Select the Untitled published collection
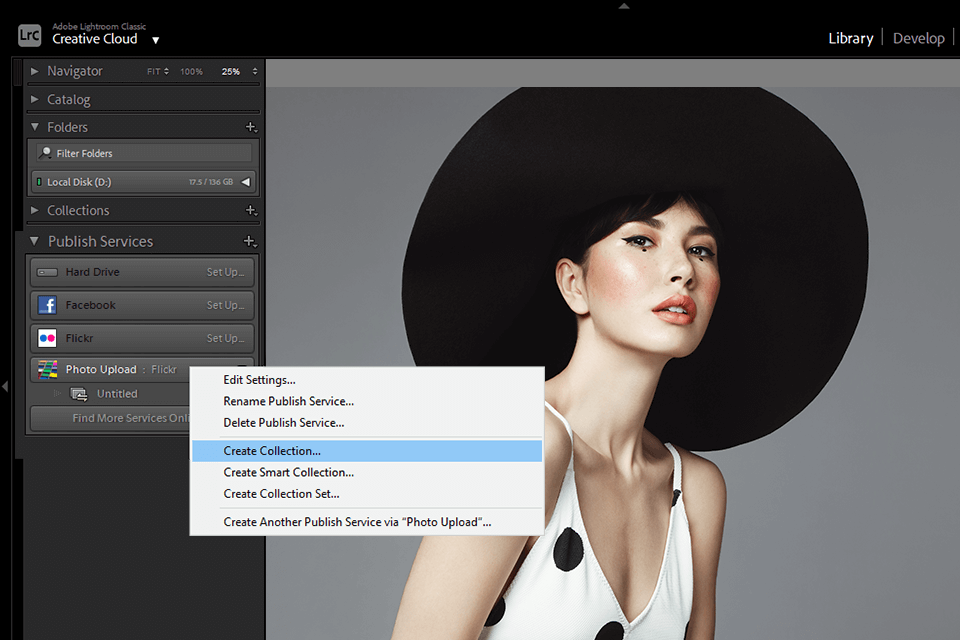Image resolution: width=960 pixels, height=640 pixels. [x=117, y=394]
